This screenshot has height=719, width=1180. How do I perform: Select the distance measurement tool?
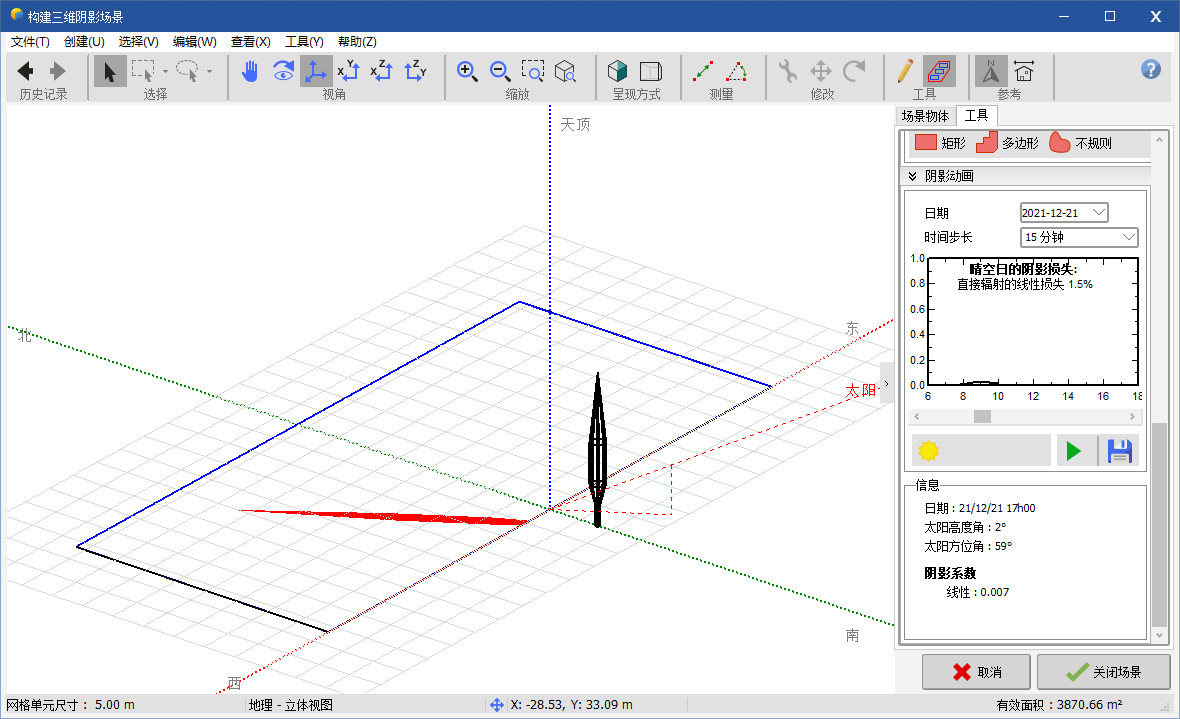tap(703, 72)
